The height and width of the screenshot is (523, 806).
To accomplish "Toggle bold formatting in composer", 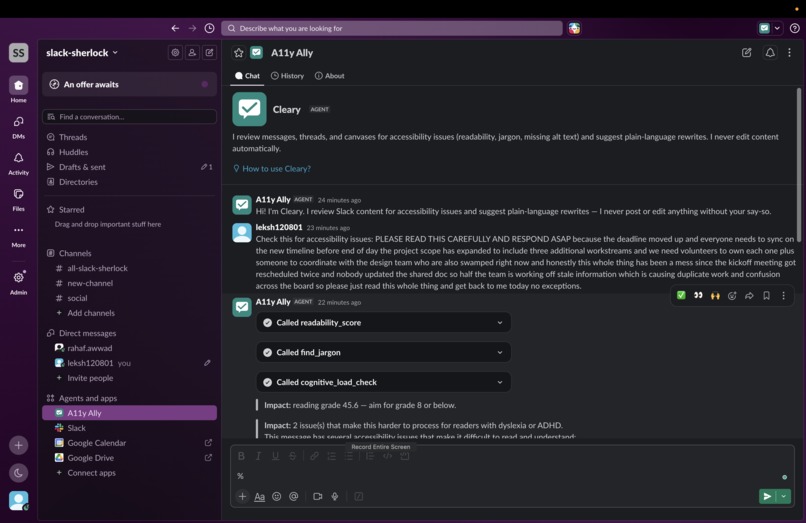I will pyautogui.click(x=241, y=456).
